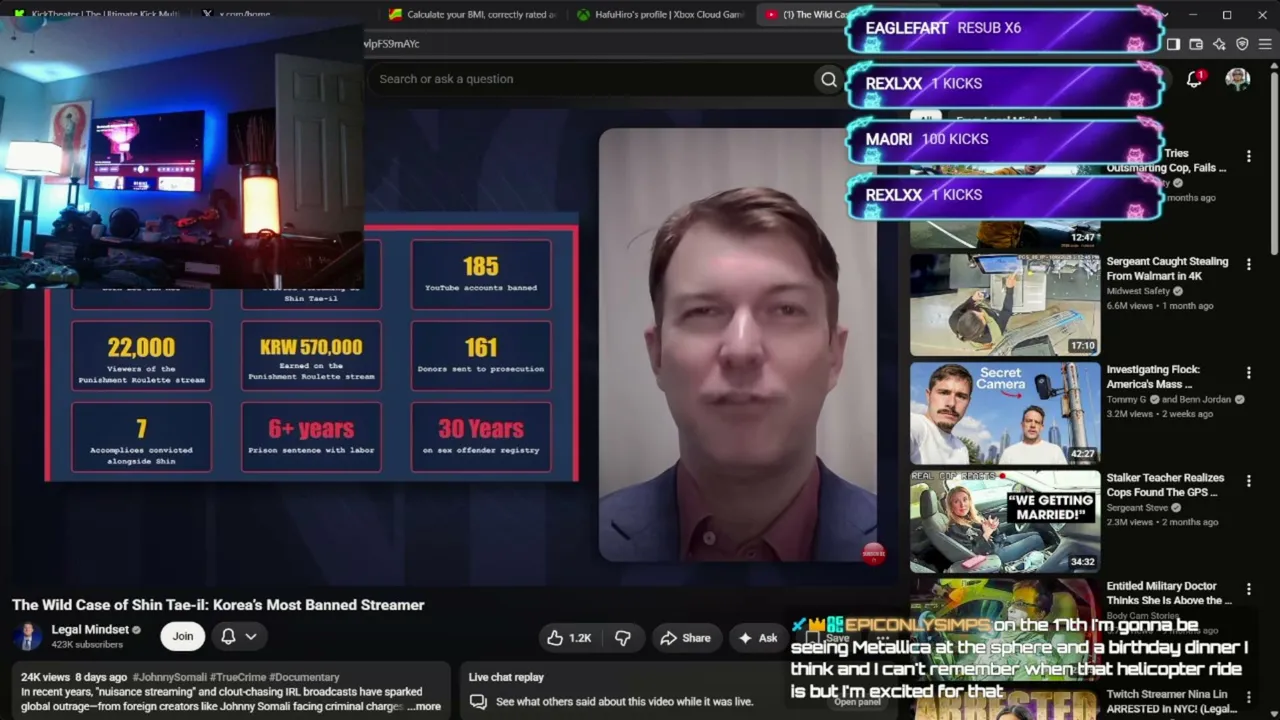Image resolution: width=1280 pixels, height=720 pixels.
Task: Open Legal Mindset channel avatar
Action: click(x=27, y=636)
